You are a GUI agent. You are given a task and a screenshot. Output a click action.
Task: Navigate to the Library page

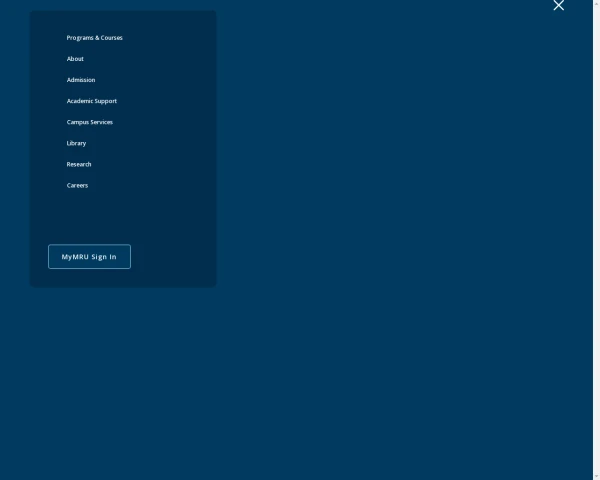pos(76,143)
